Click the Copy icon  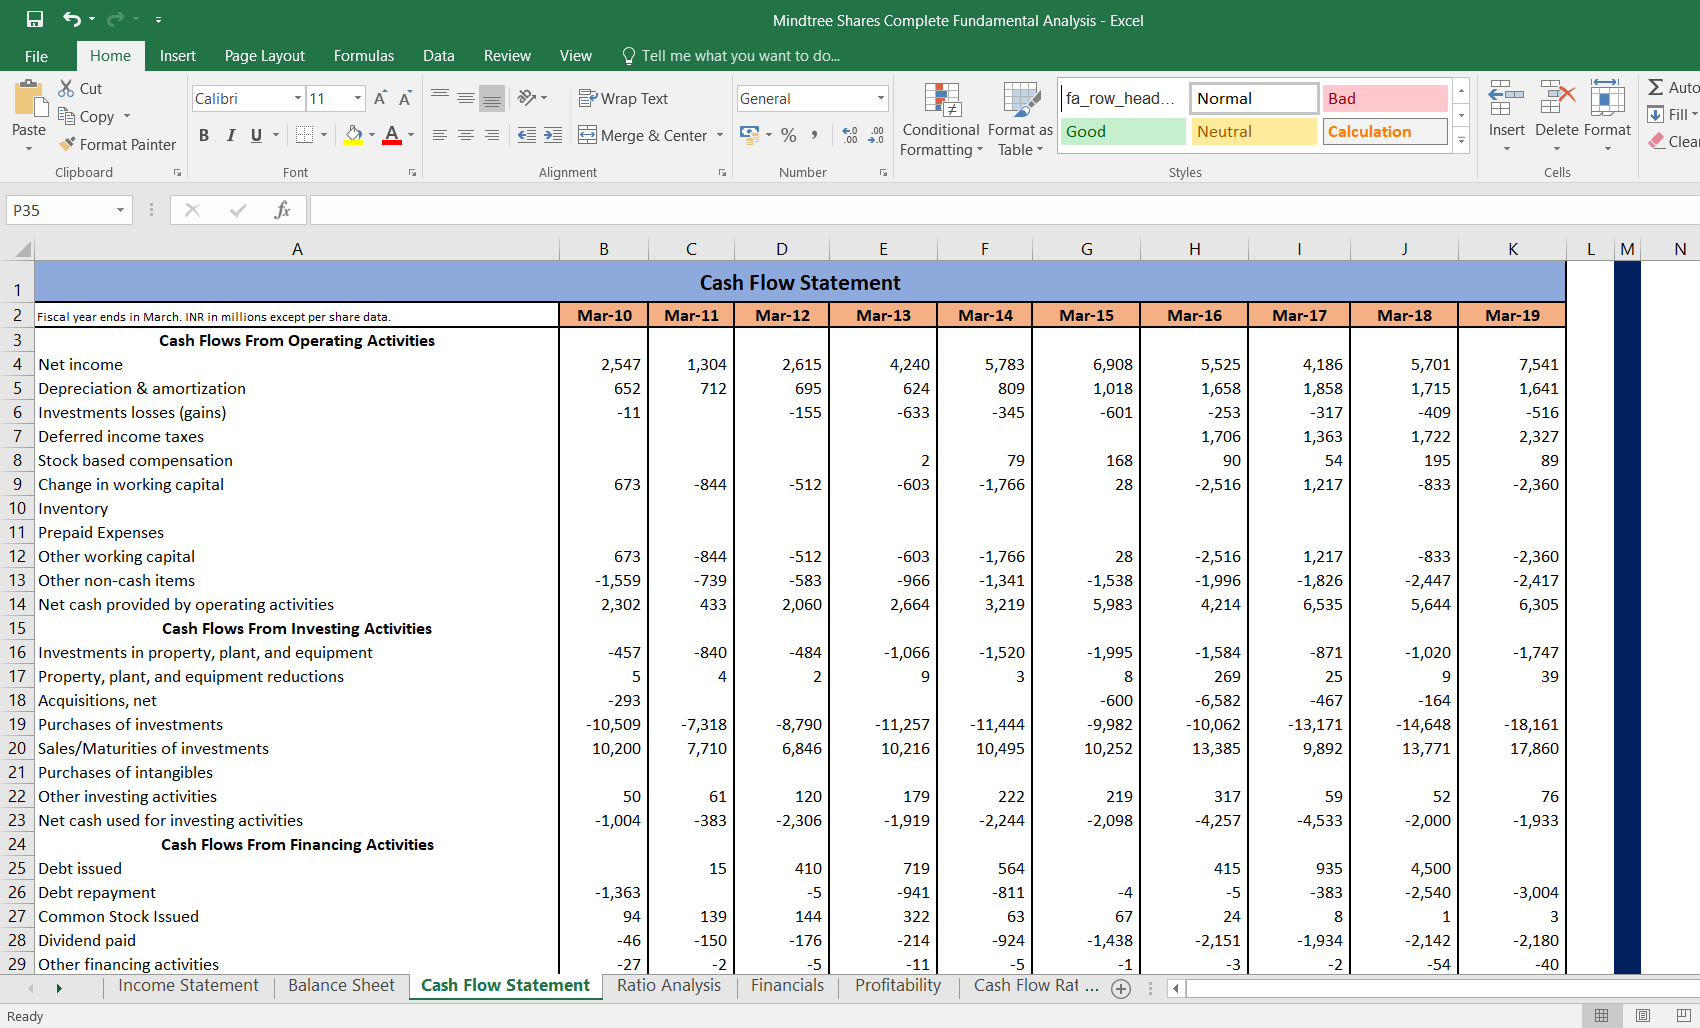pyautogui.click(x=67, y=116)
